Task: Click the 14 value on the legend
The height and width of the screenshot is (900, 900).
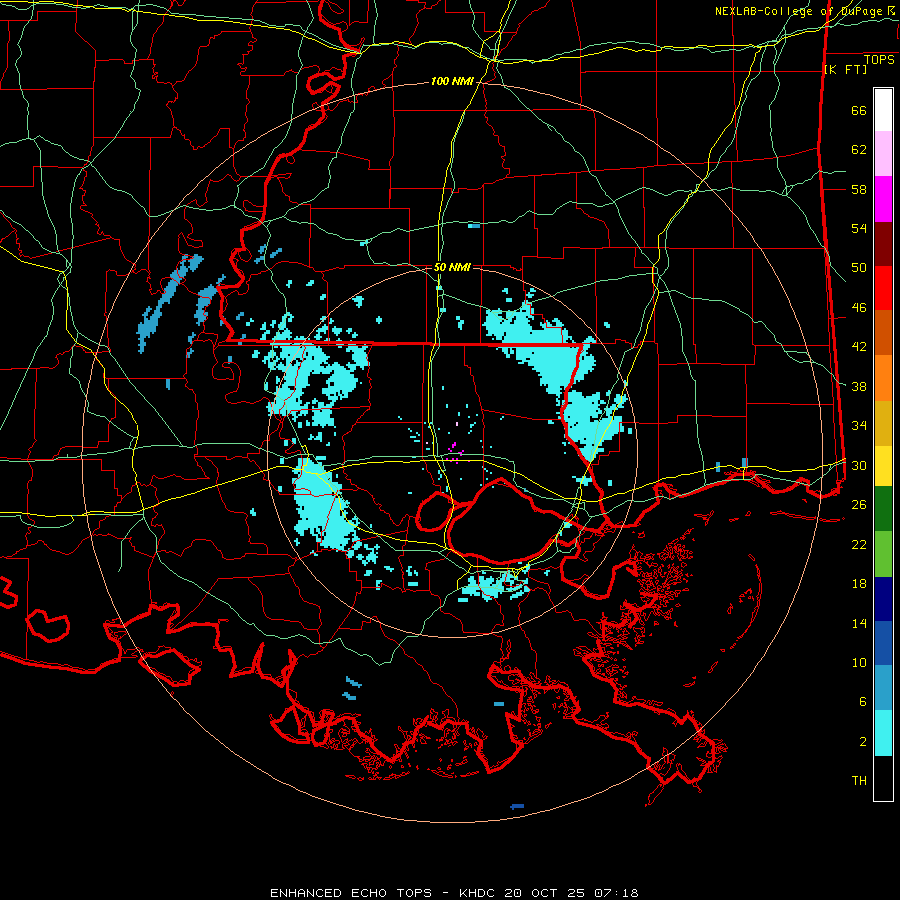Action: 859,623
